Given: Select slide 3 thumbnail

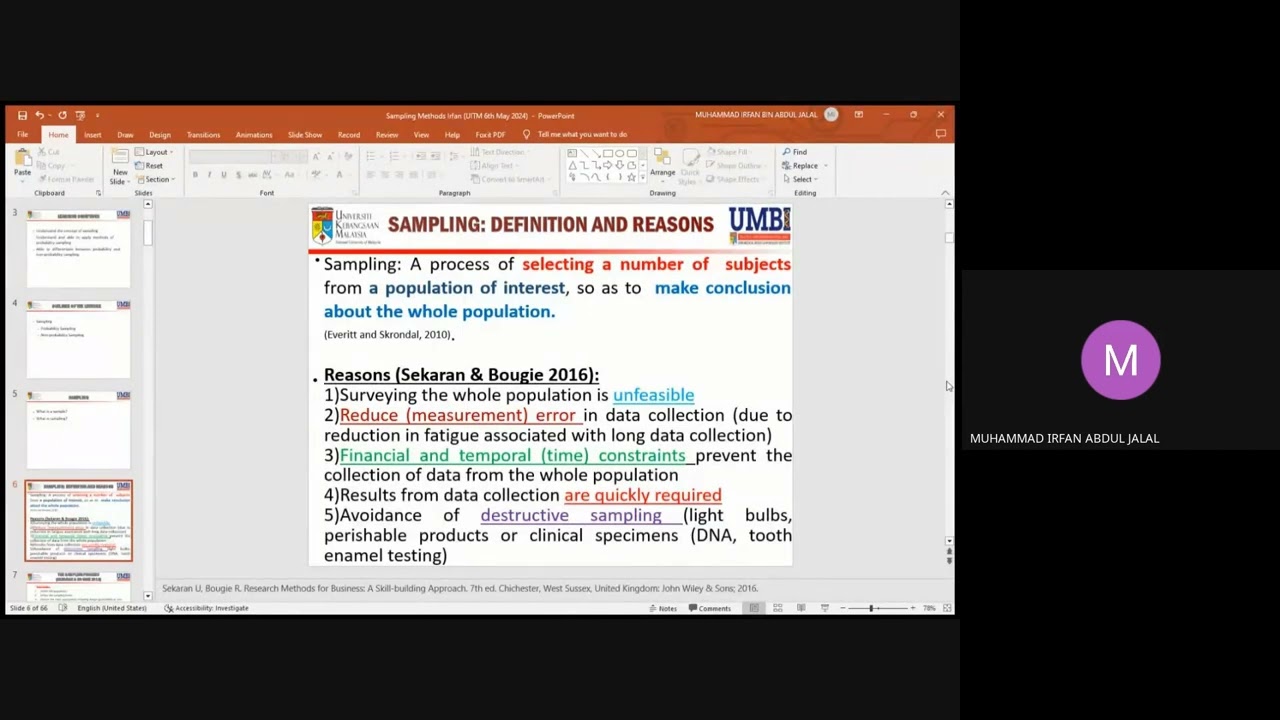Looking at the screenshot, I should pyautogui.click(x=78, y=248).
